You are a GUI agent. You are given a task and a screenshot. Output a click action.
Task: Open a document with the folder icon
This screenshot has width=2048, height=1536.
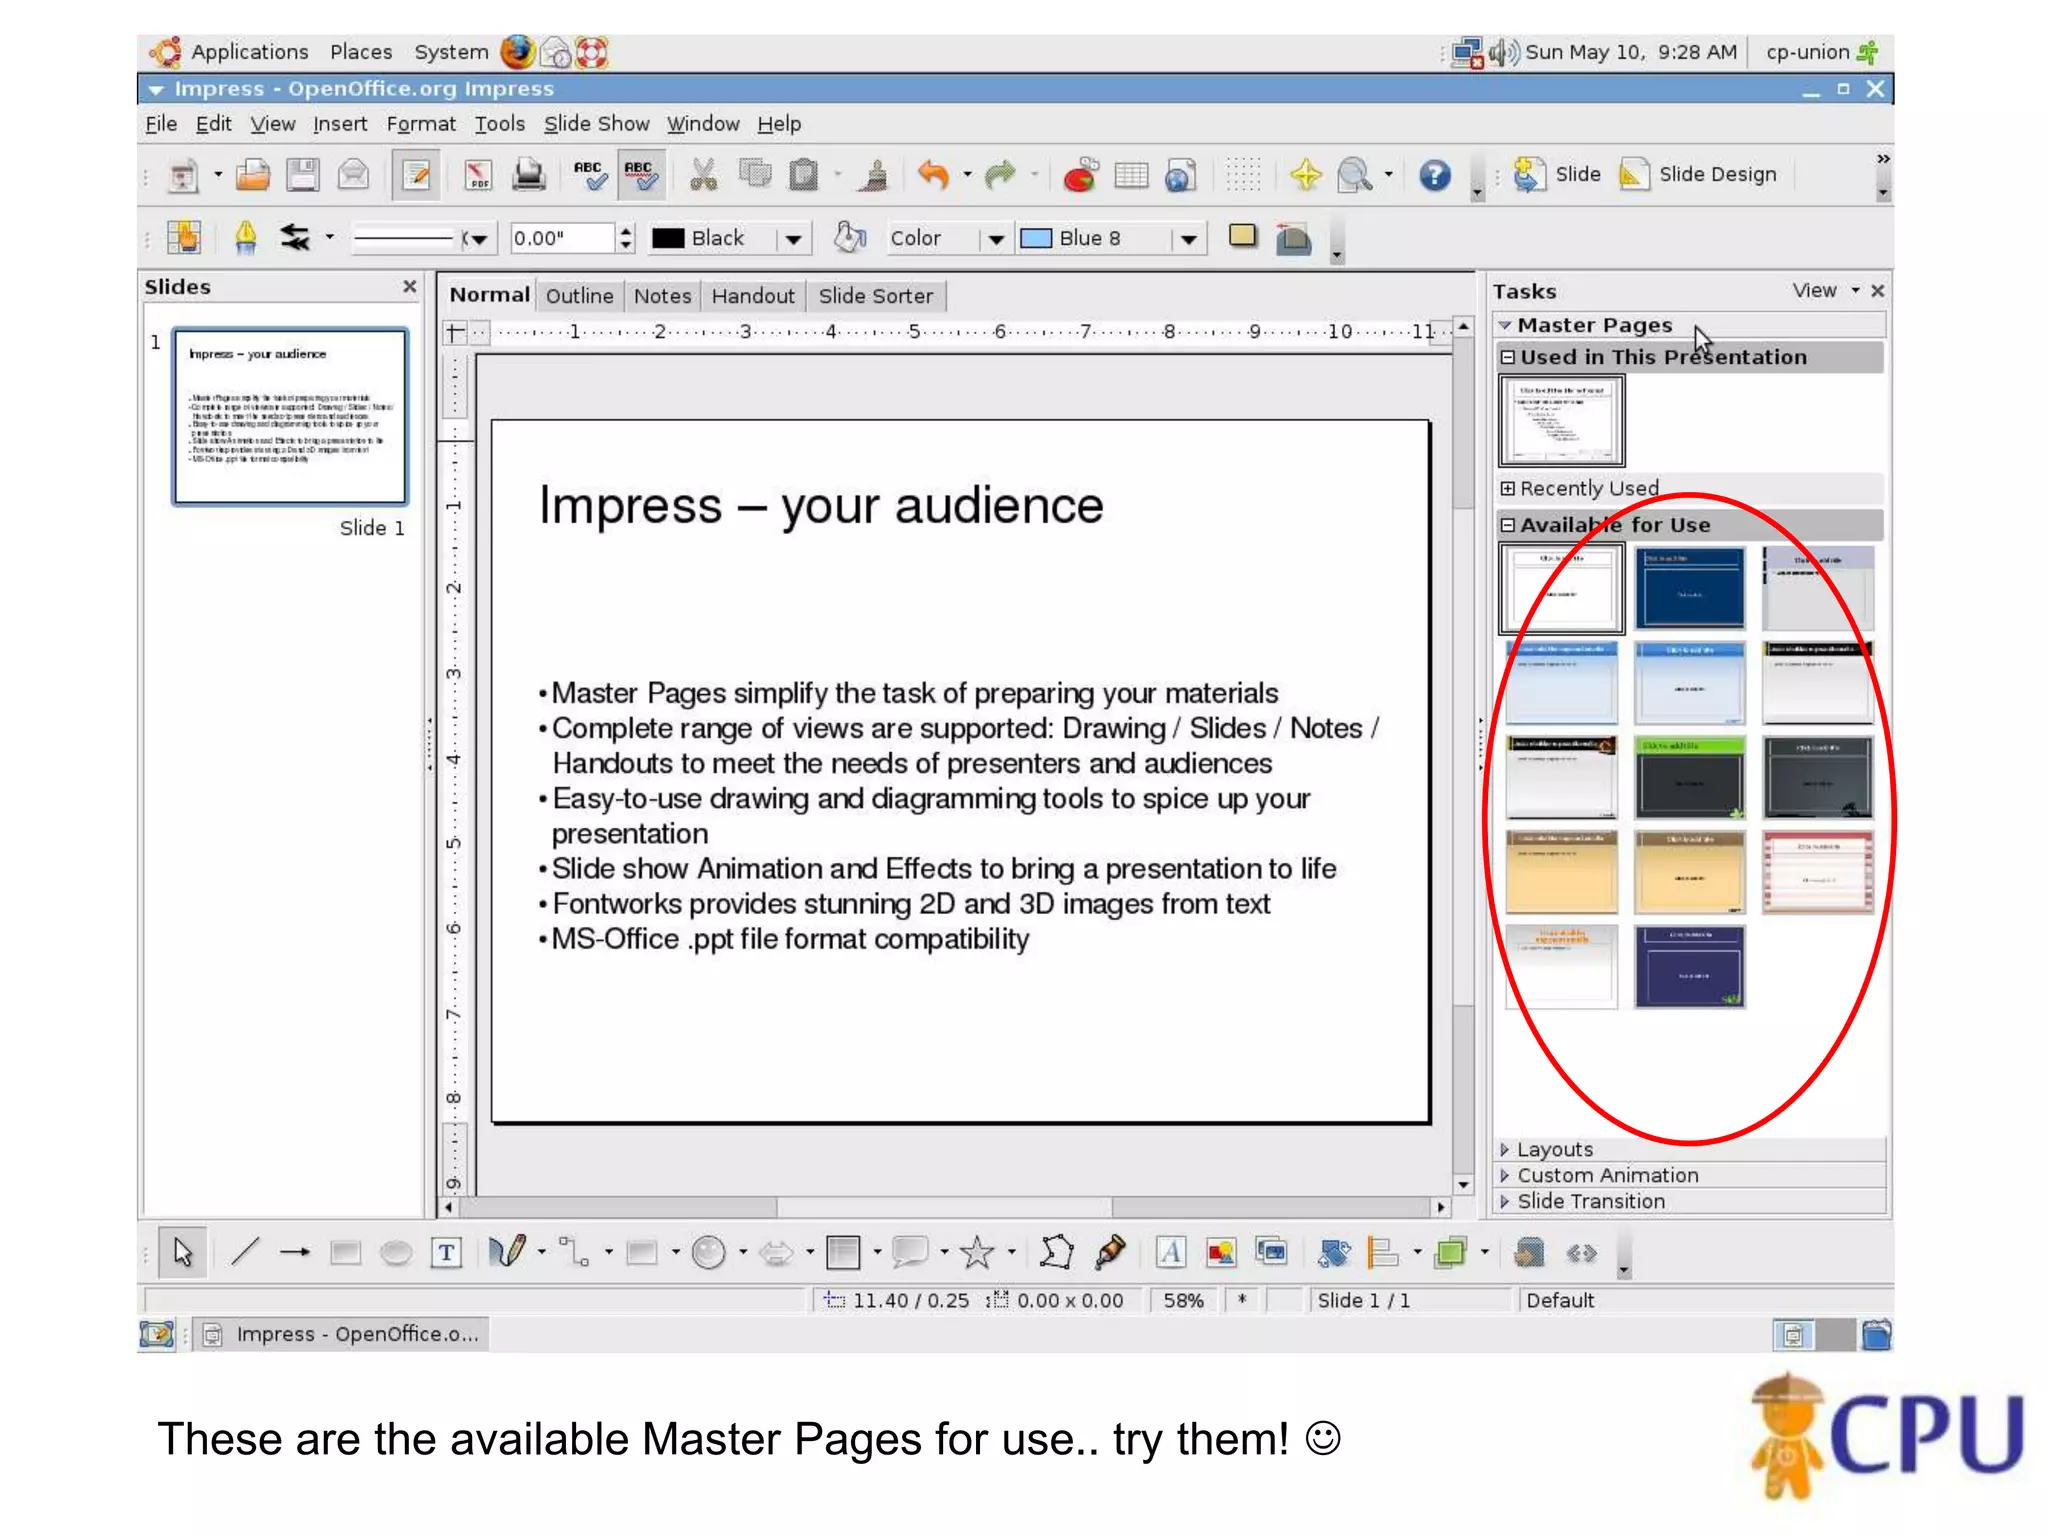(253, 175)
